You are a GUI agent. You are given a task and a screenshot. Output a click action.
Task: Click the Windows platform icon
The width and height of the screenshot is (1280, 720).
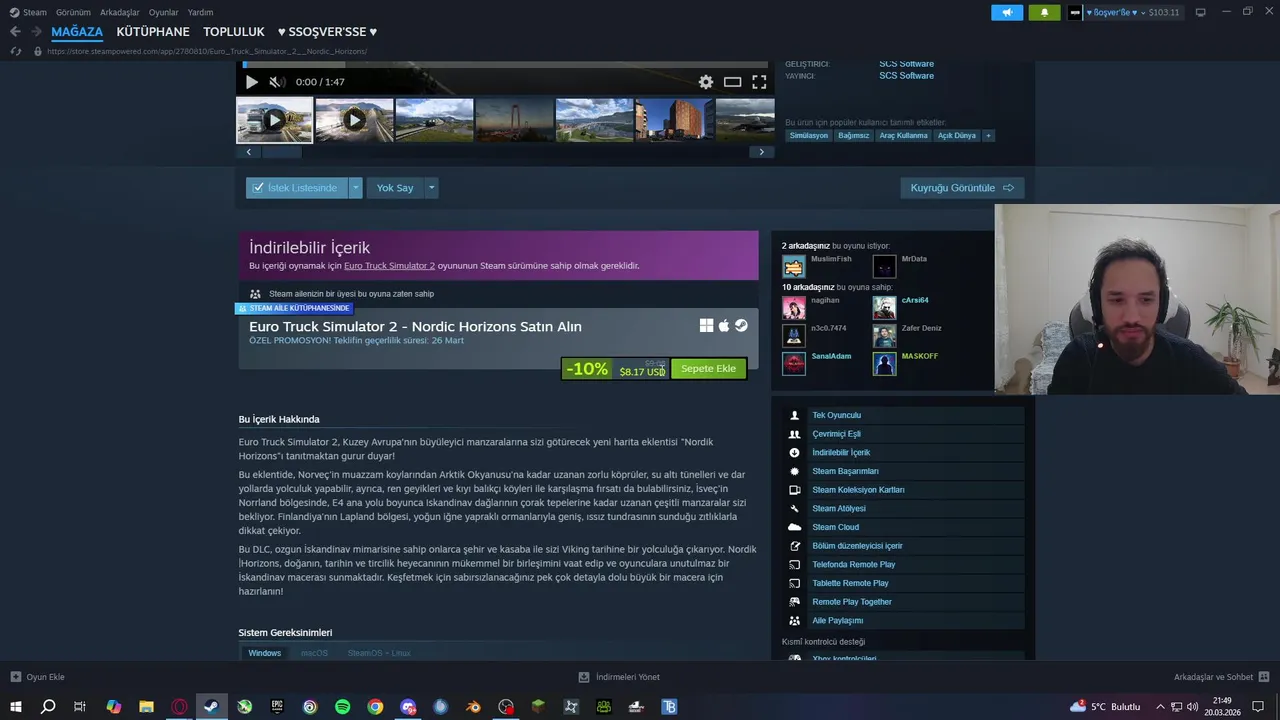pyautogui.click(x=706, y=326)
